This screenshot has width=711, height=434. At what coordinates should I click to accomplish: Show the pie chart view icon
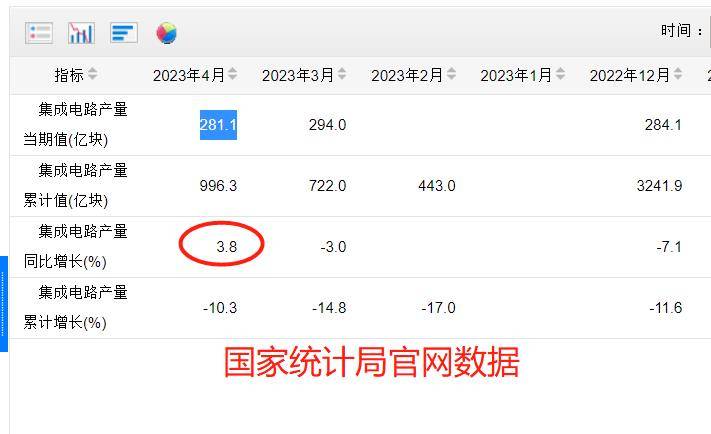pos(166,33)
